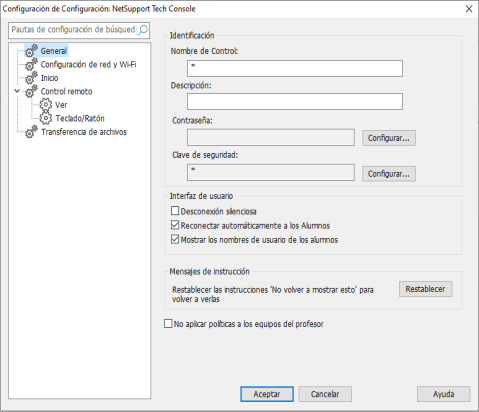
Task: Open Transferencia de archivos settings
Action: (84, 132)
